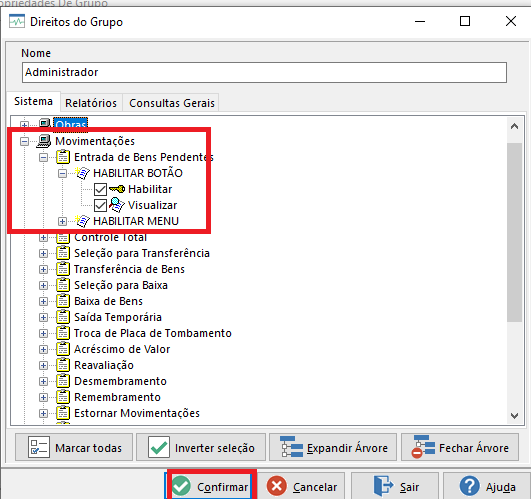Click the Direitos do Grupo window icon
Image resolution: width=531 pixels, height=499 pixels.
tap(17, 21)
